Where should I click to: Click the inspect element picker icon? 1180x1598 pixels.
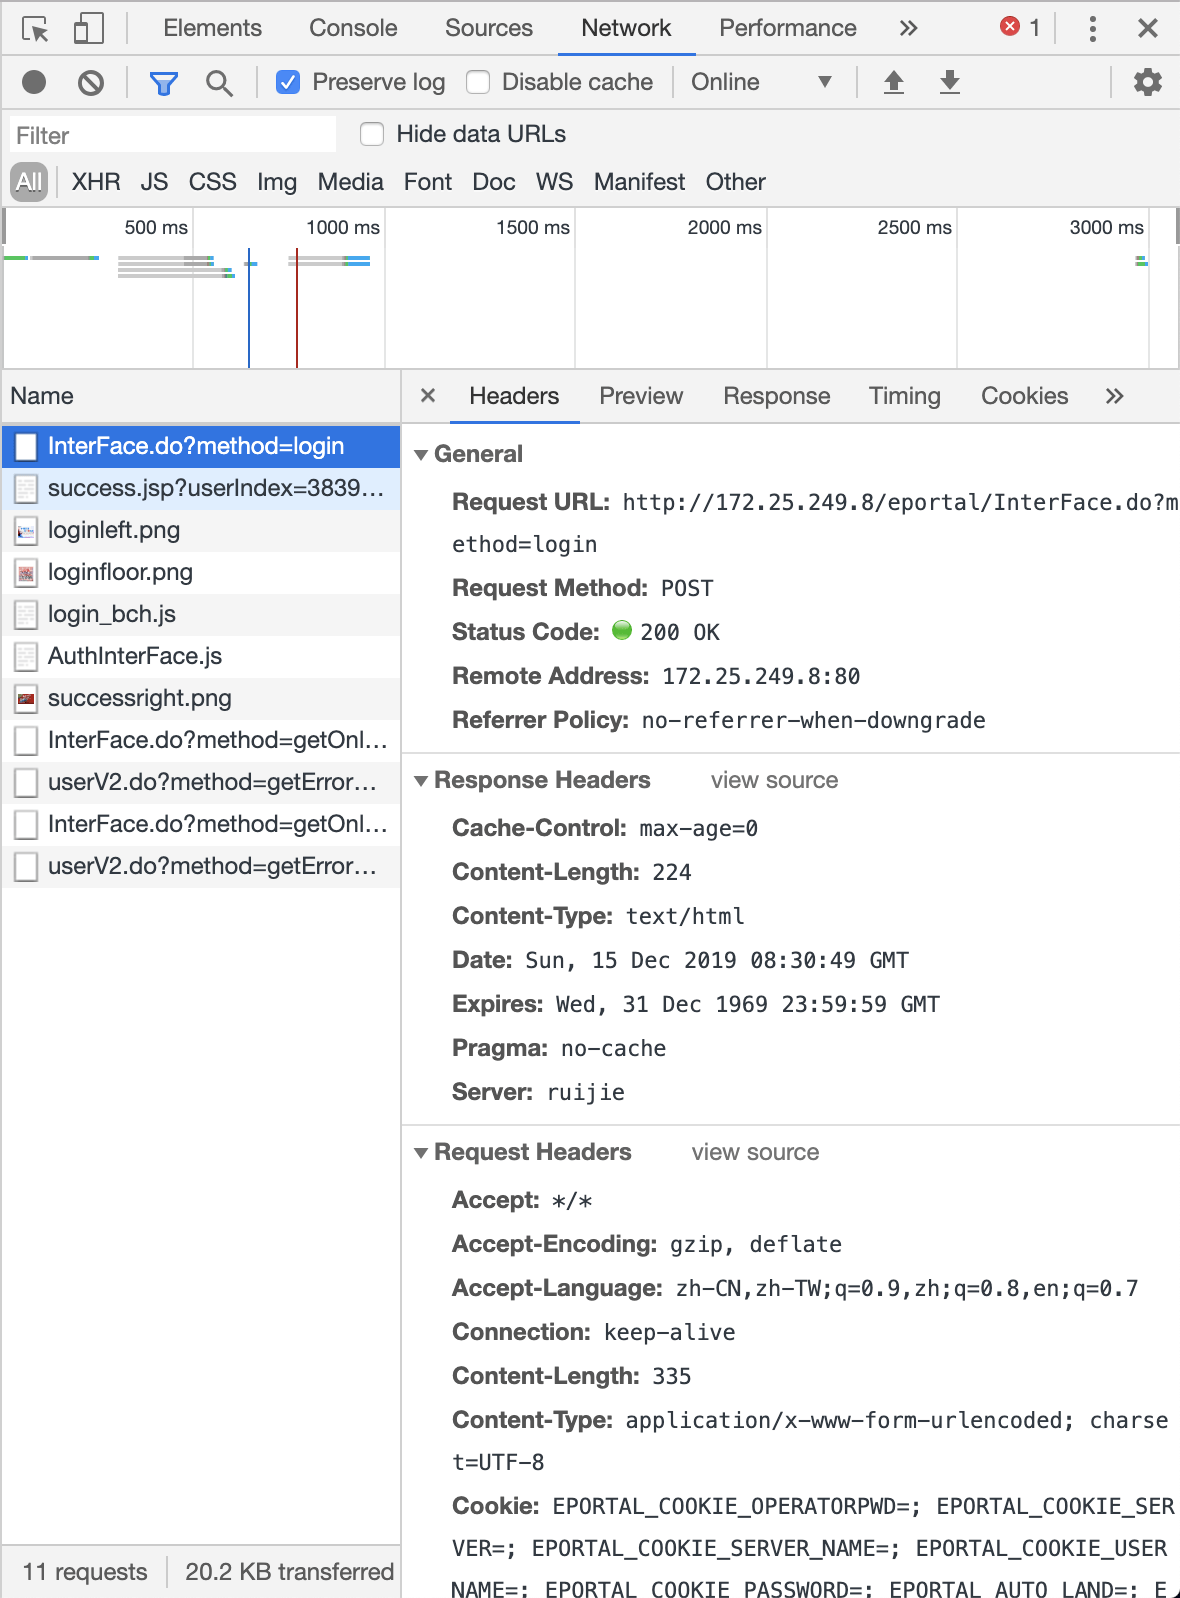pos(35,29)
